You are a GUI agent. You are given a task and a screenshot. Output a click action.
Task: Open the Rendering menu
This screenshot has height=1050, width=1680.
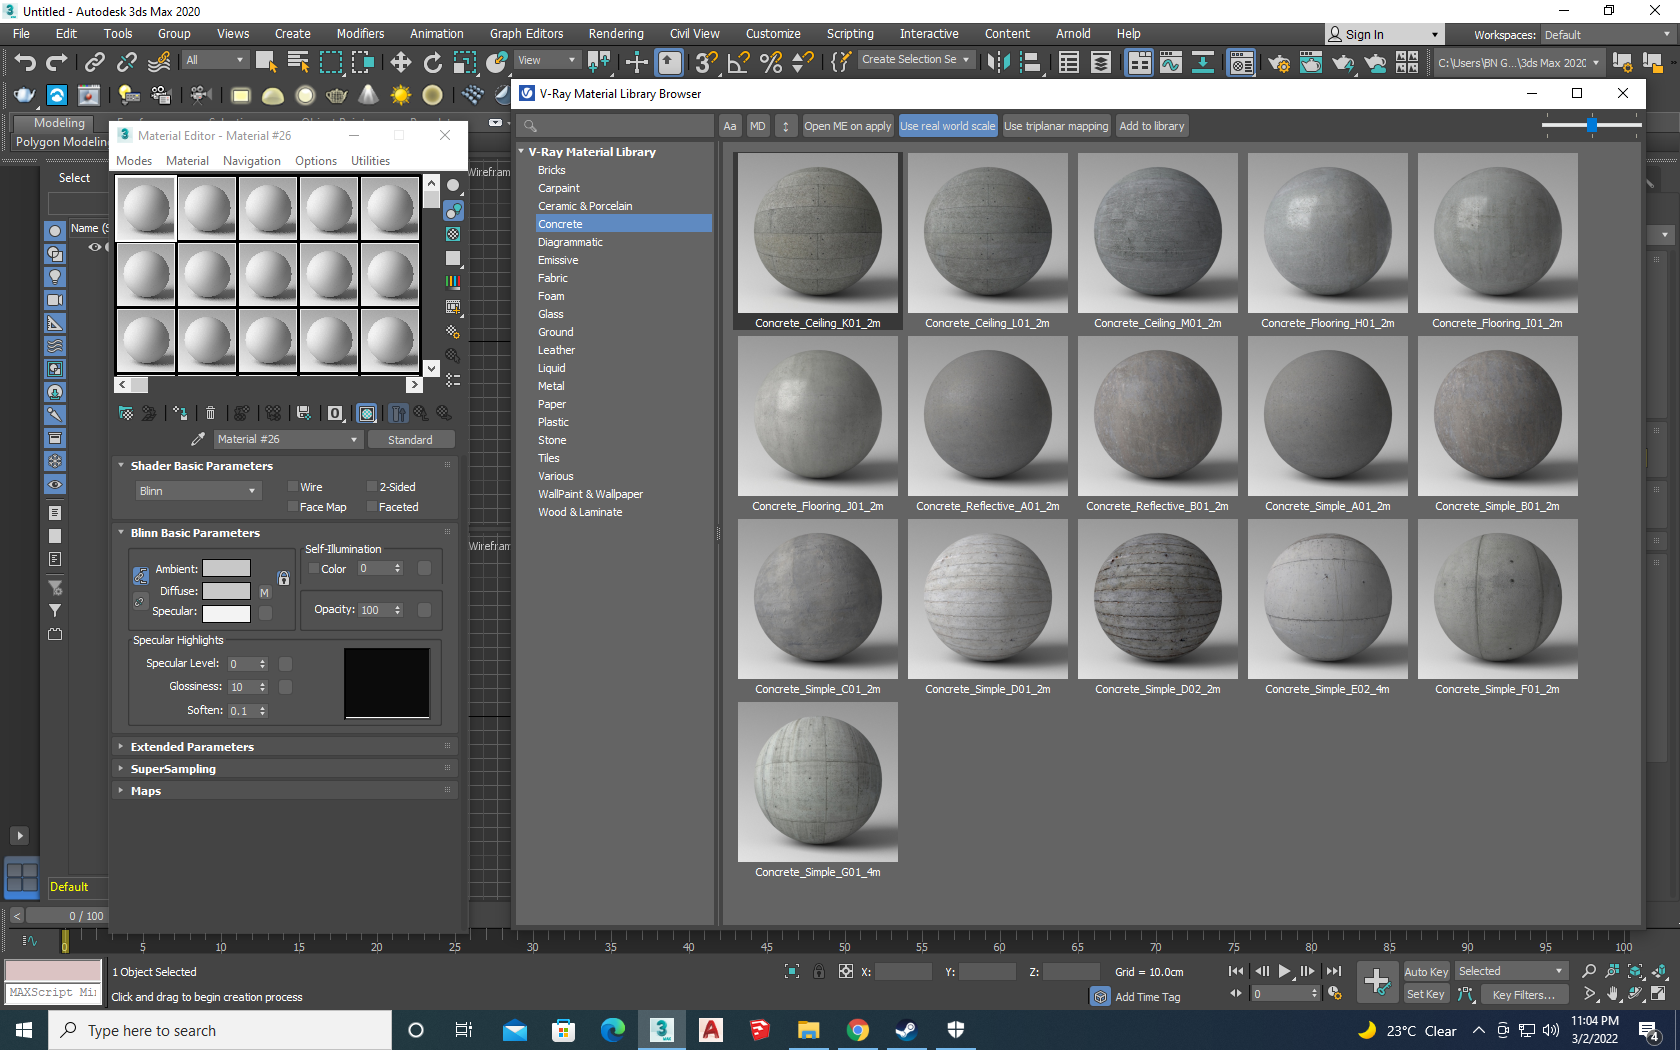[616, 33]
